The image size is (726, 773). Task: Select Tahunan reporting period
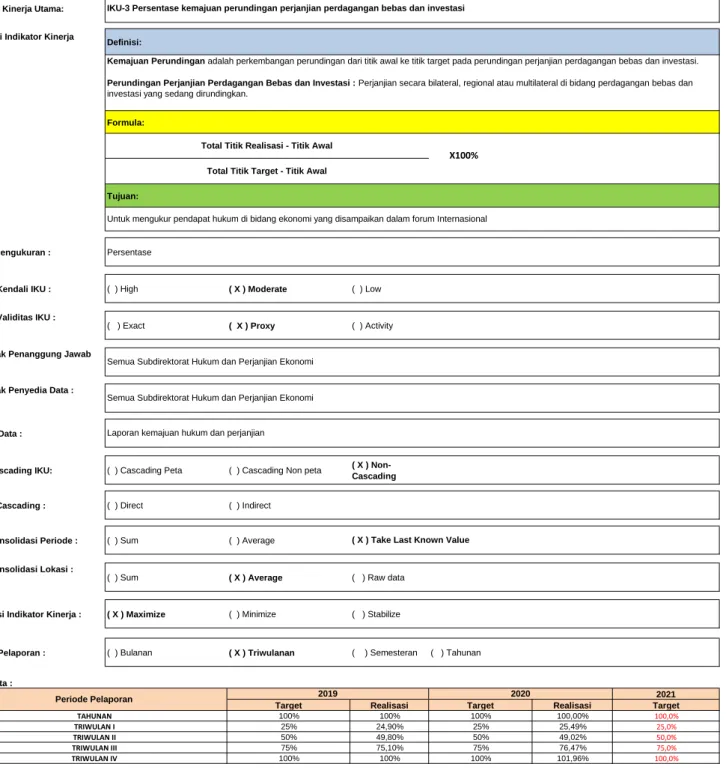455,653
